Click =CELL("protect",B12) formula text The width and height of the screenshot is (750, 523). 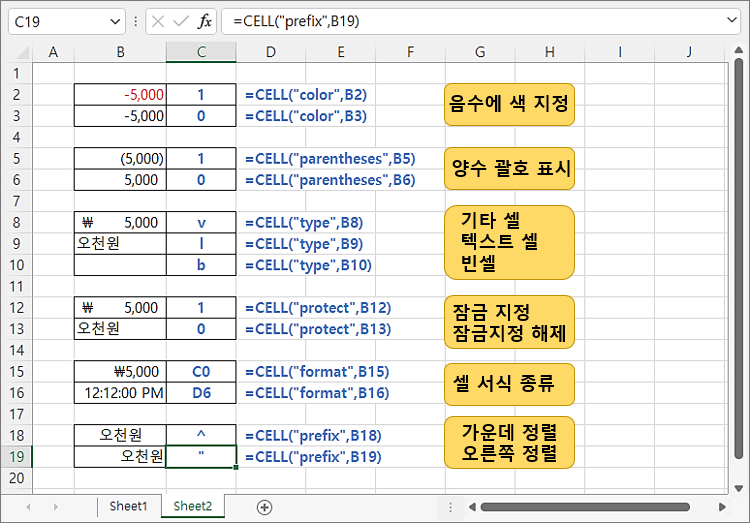pyautogui.click(x=318, y=308)
